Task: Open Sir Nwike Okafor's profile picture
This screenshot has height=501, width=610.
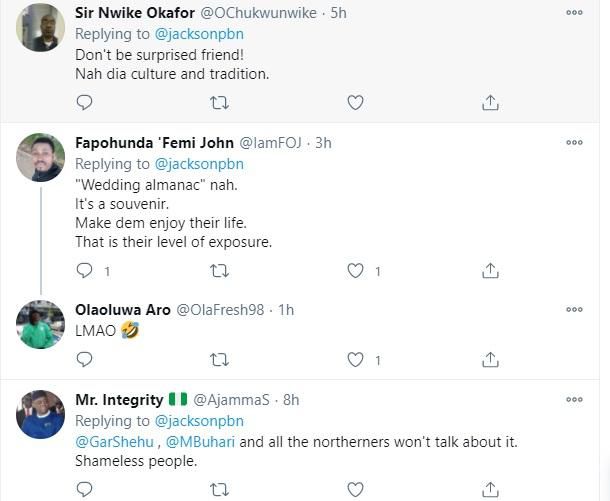Action: click(x=41, y=27)
